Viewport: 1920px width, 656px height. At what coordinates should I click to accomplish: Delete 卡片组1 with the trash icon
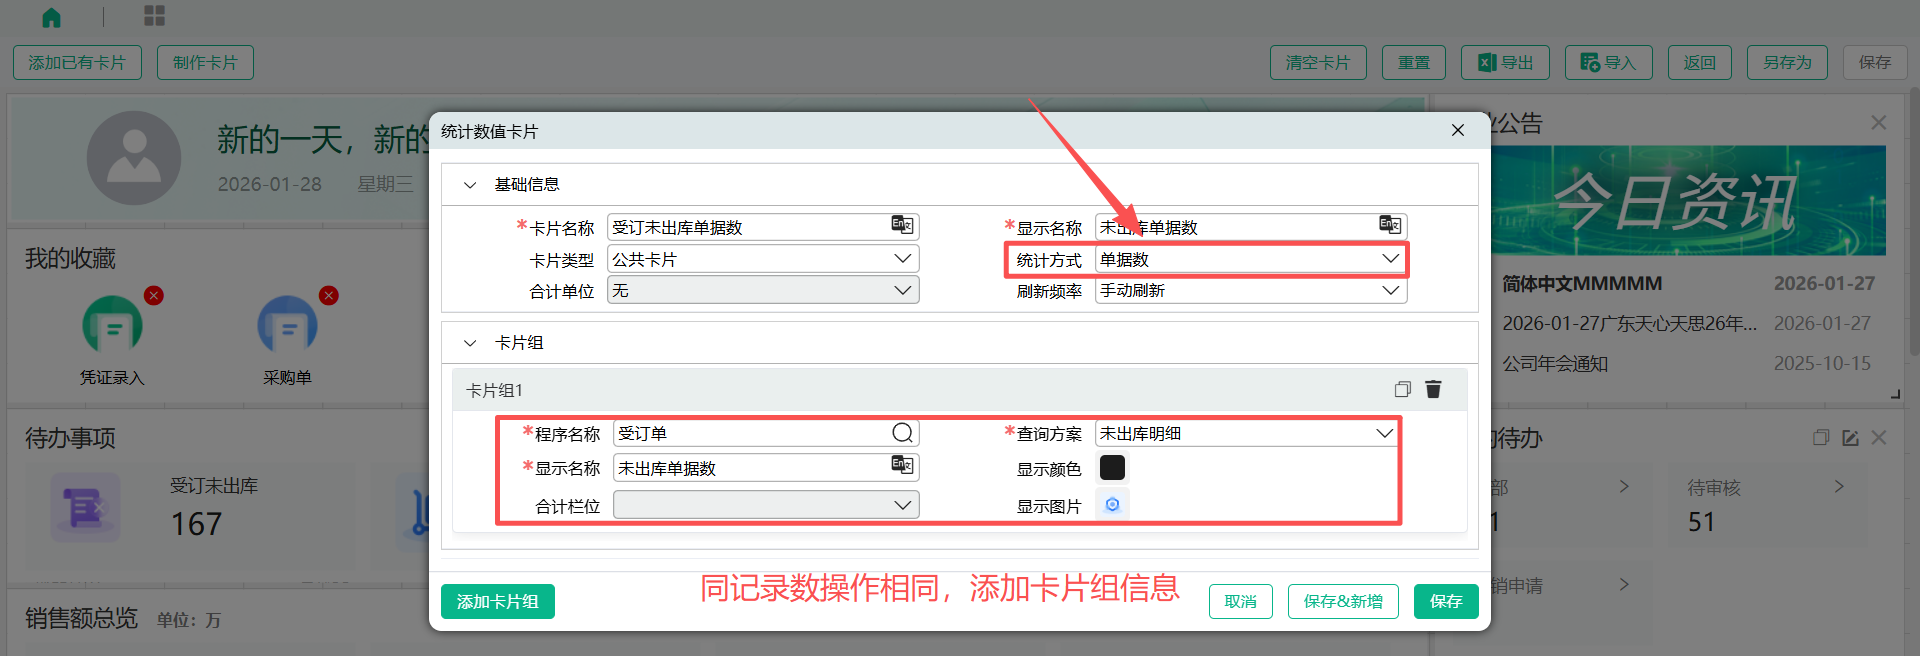[x=1433, y=389]
